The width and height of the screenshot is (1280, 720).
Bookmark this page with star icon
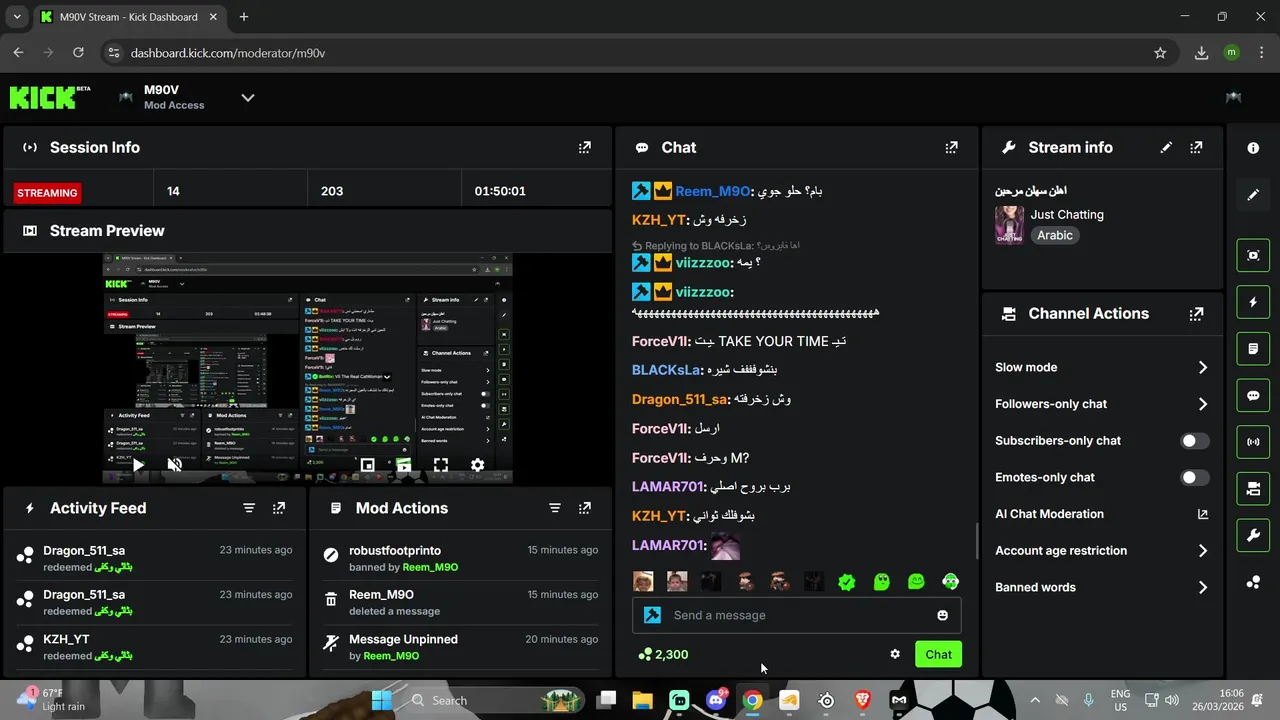[x=1160, y=53]
